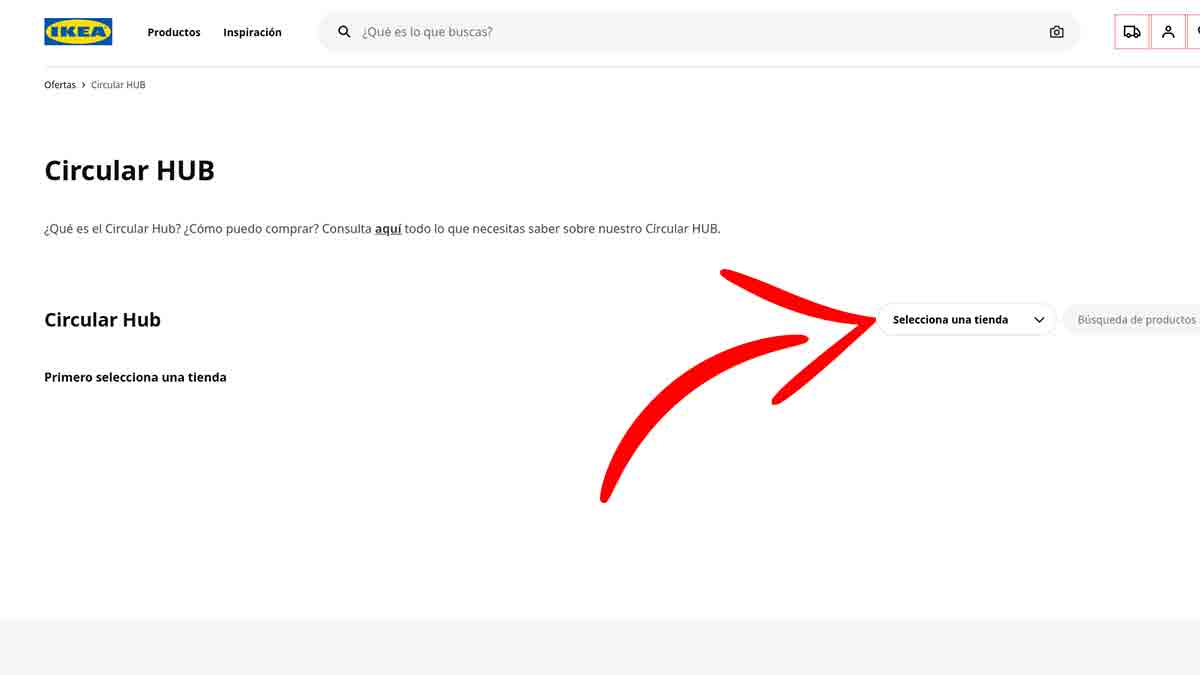
Task: Follow the 'aquí' link for Circular Hub info
Action: 388,229
